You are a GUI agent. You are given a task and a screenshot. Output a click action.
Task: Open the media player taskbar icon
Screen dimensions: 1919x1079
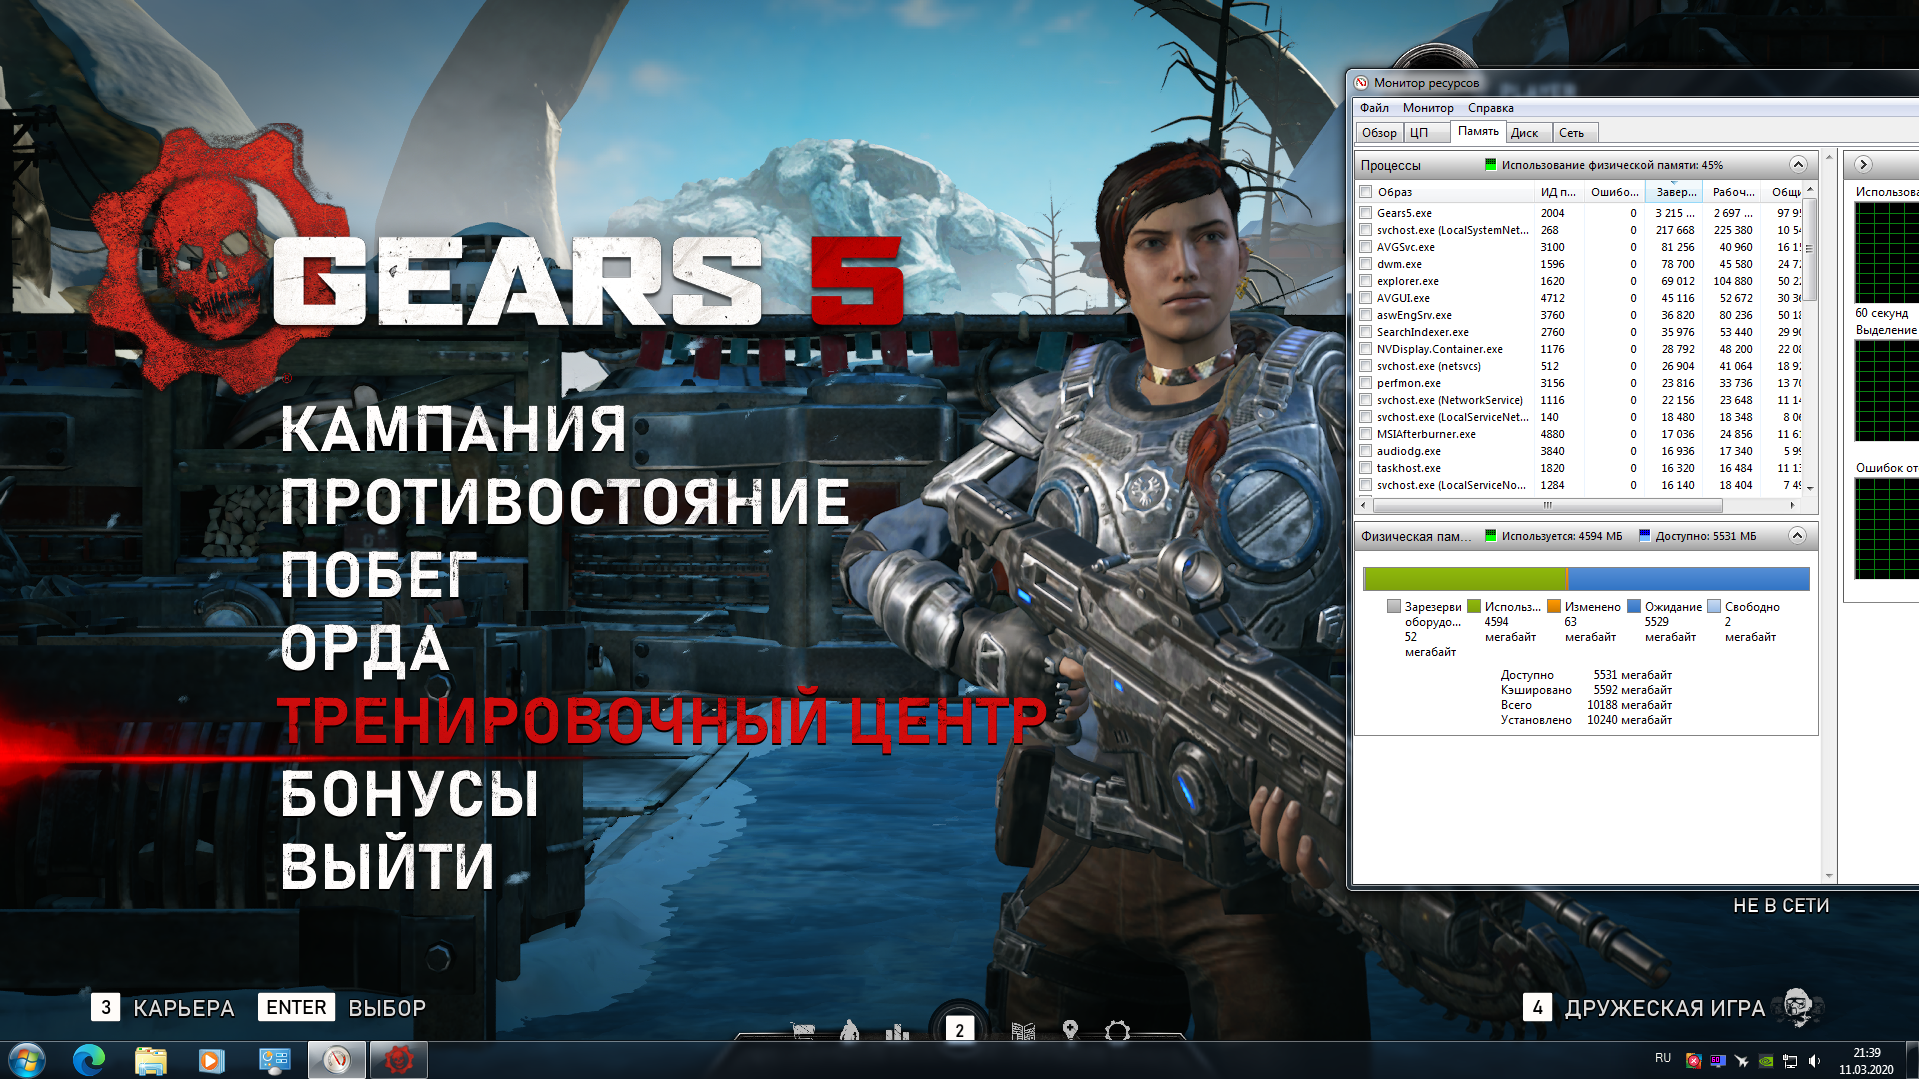point(211,1060)
